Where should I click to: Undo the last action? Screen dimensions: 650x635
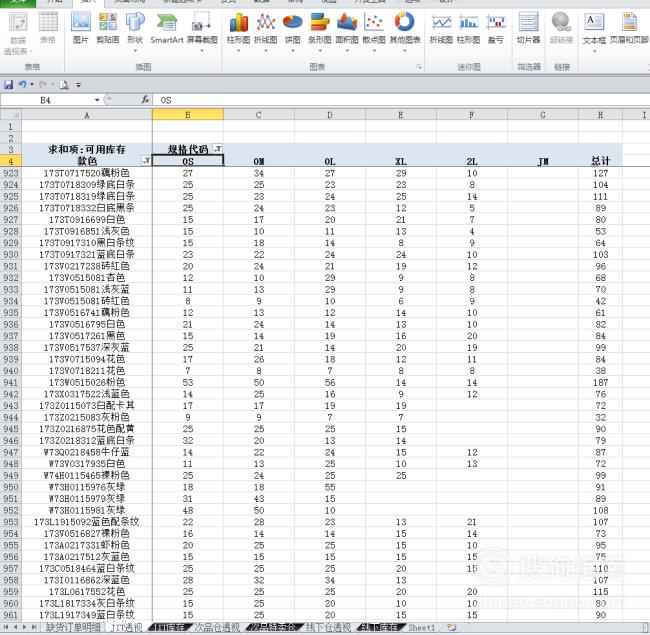tap(22, 85)
